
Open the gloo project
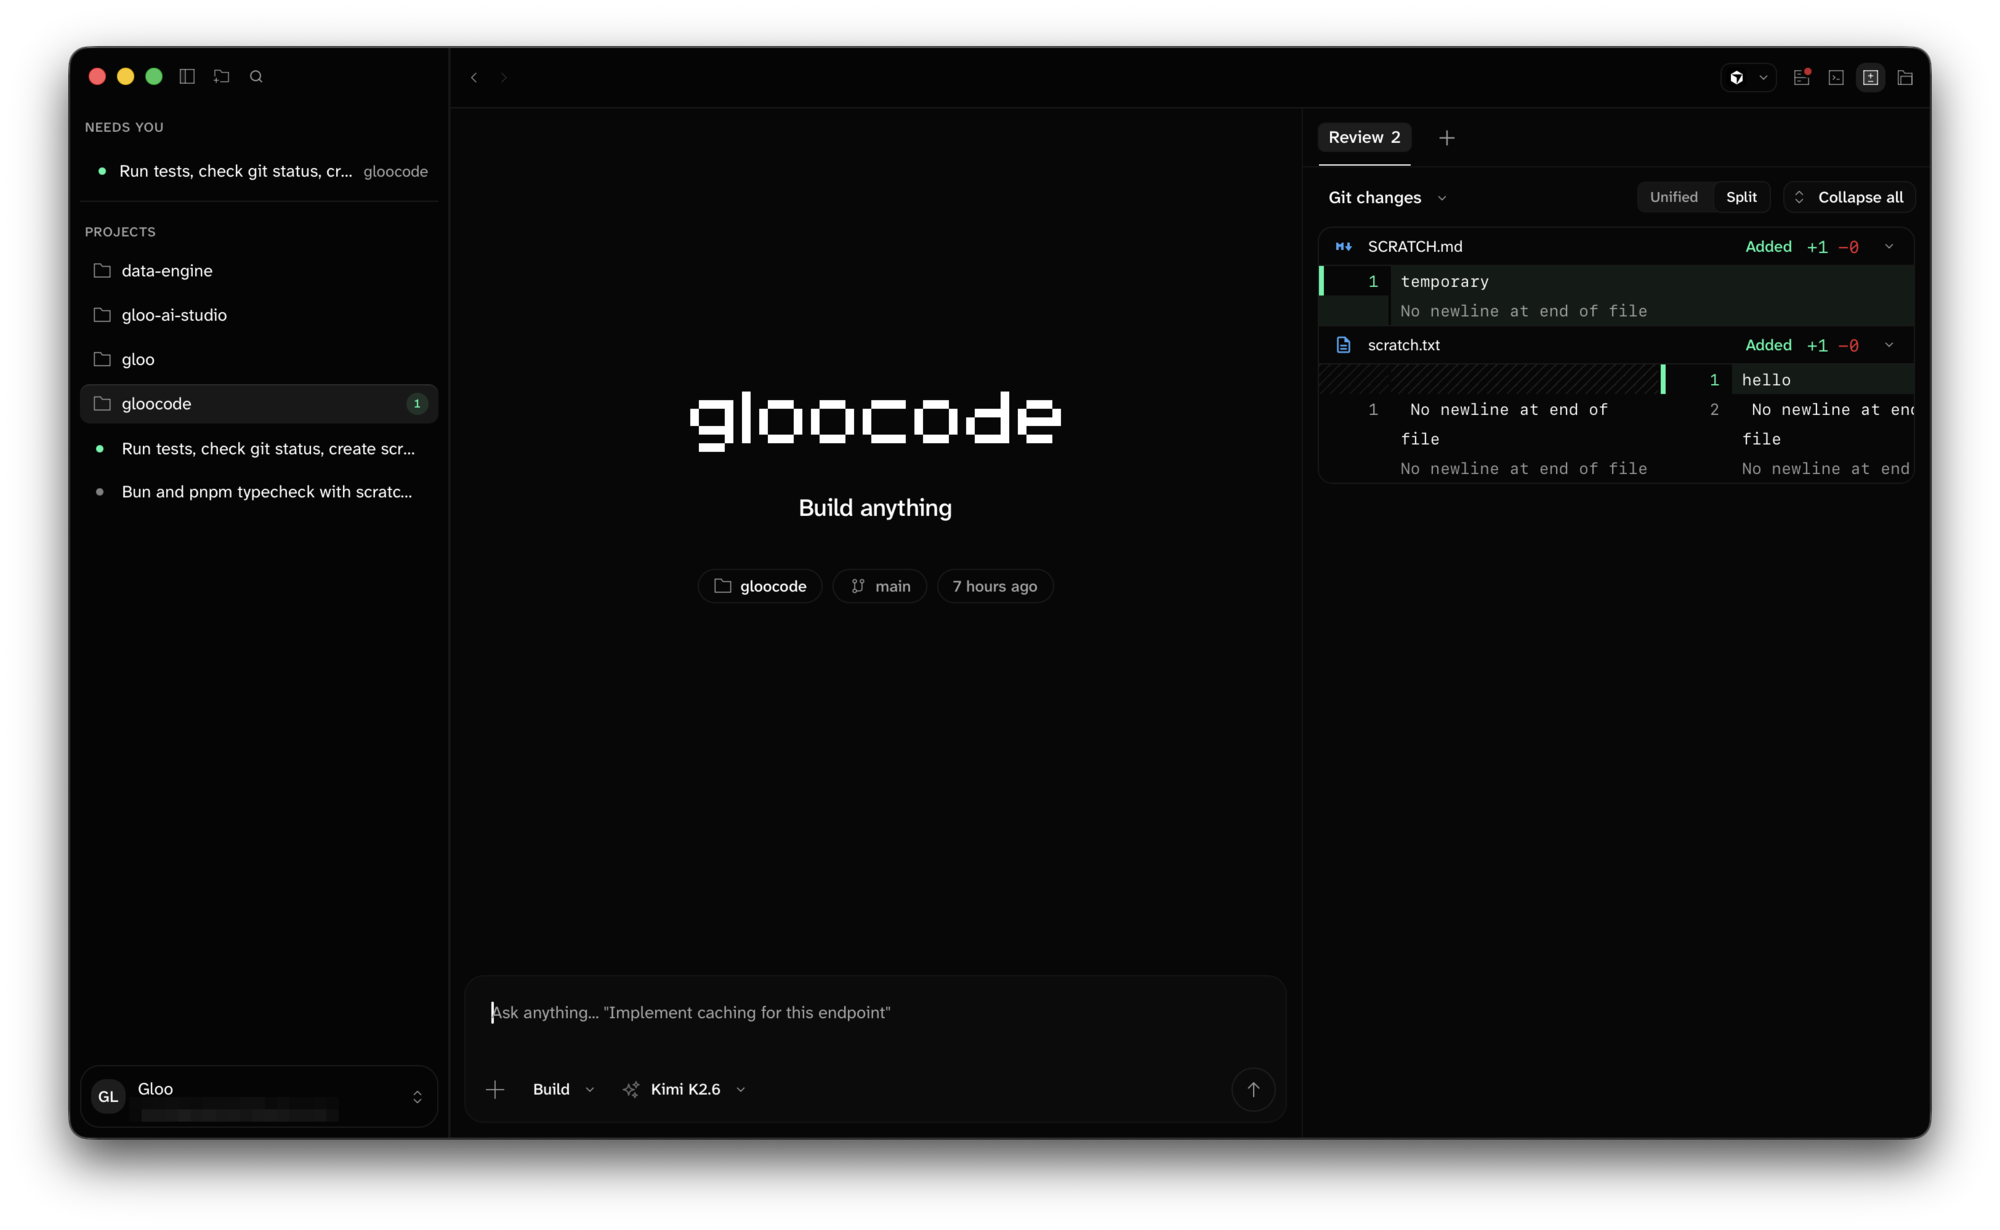point(259,359)
